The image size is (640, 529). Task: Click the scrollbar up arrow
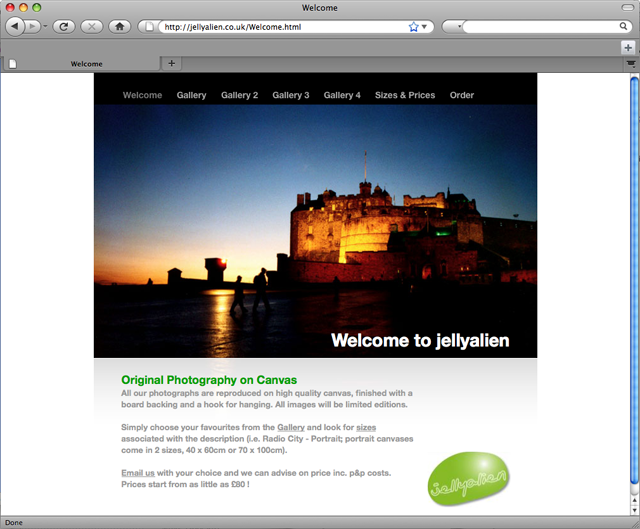[x=634, y=500]
